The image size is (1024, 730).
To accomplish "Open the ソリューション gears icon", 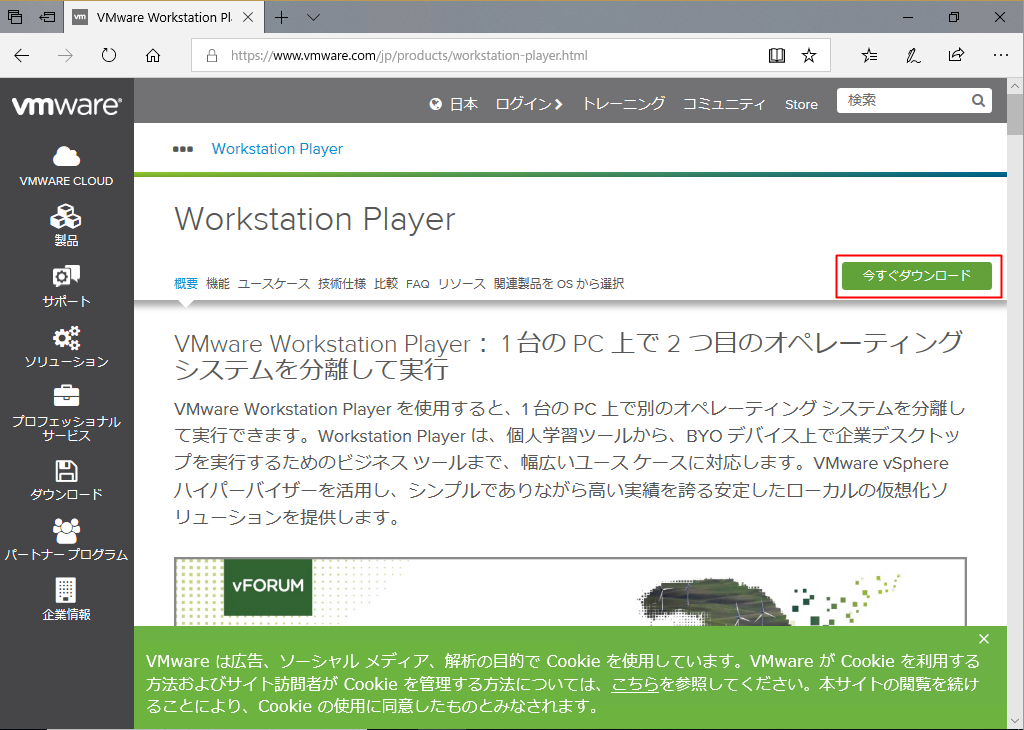I will (x=66, y=338).
